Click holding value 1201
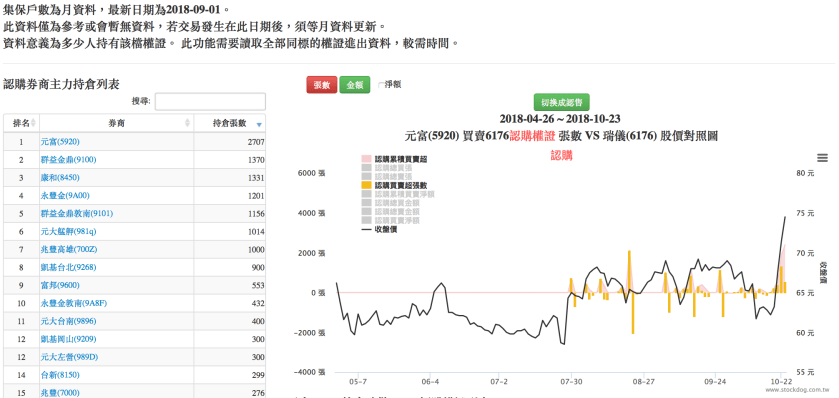The height and width of the screenshot is (398, 839). 256,195
